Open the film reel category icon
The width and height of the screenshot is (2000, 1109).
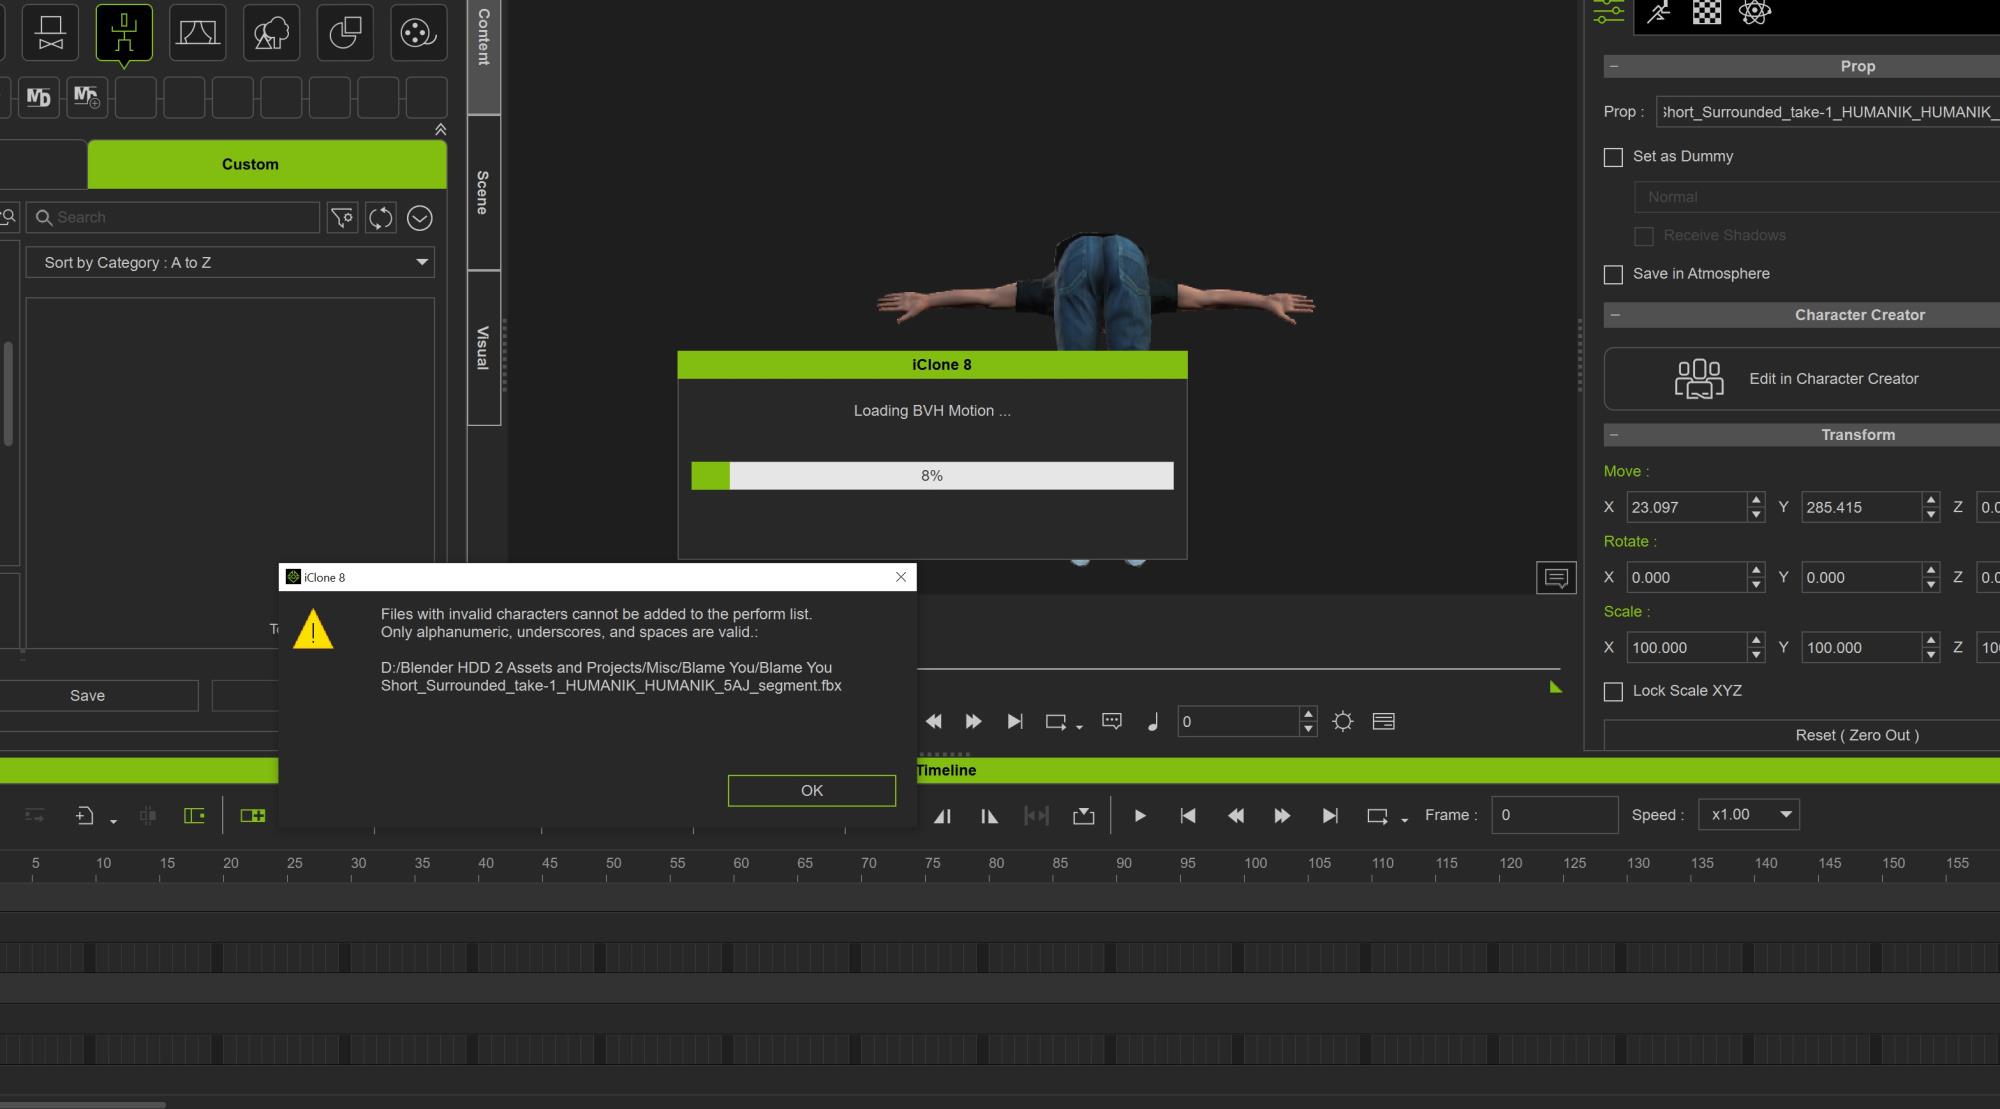click(418, 33)
